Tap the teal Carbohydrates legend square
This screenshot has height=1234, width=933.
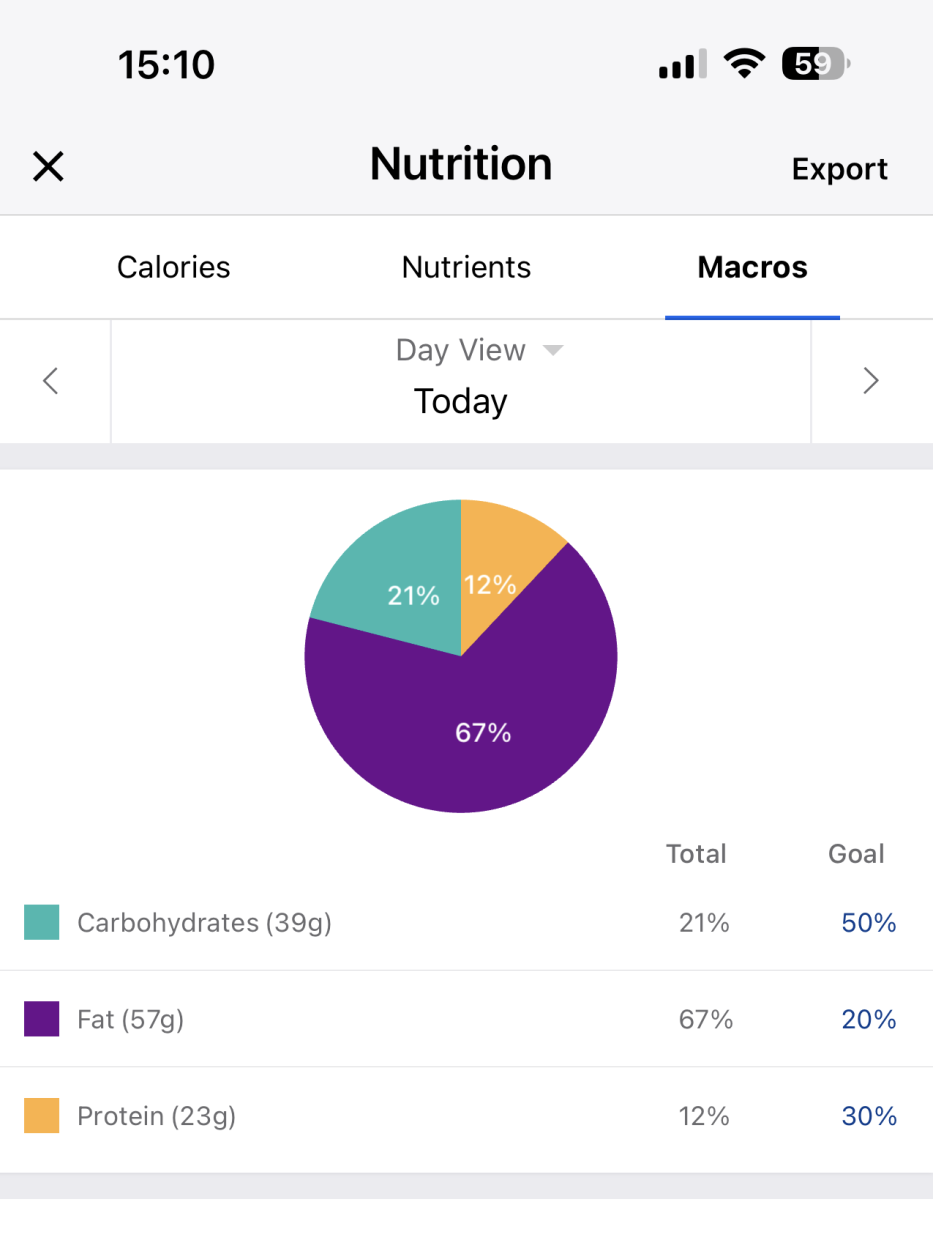[42, 922]
